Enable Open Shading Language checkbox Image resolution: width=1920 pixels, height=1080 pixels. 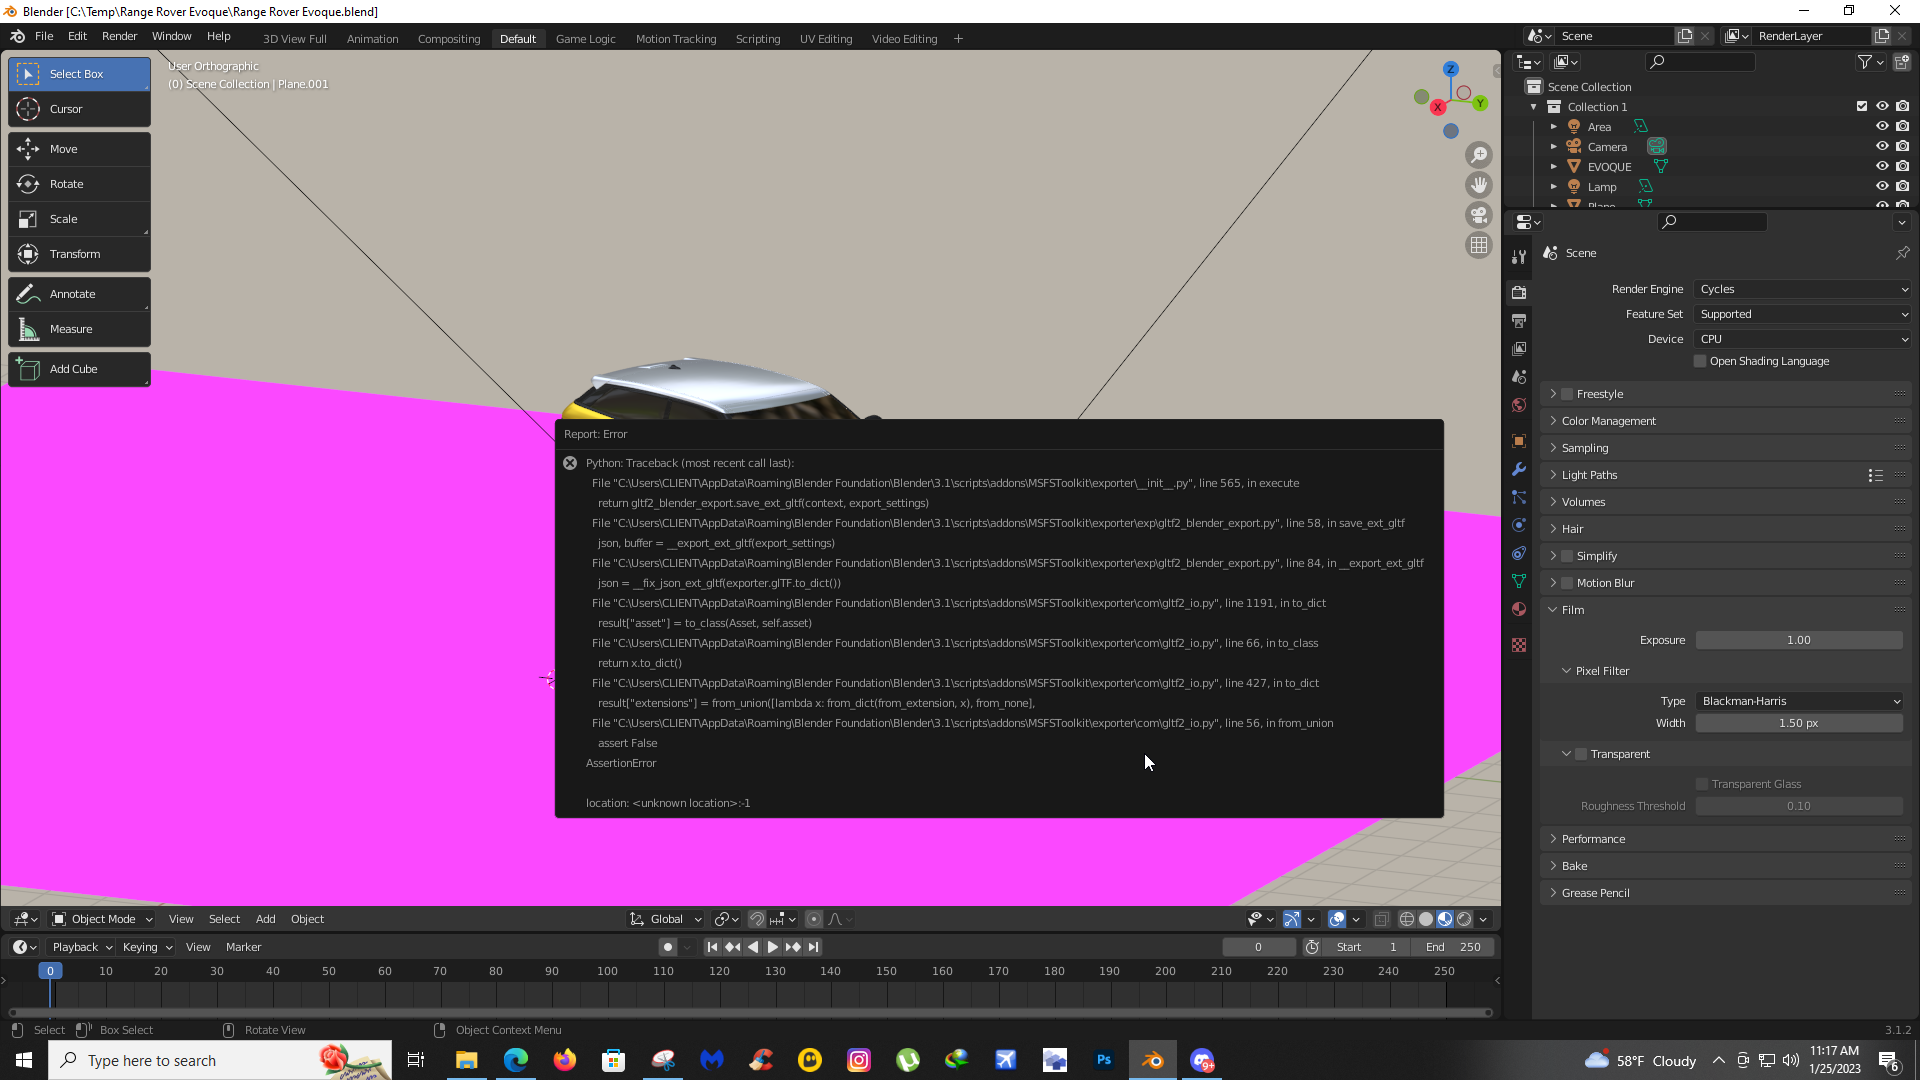(1700, 361)
